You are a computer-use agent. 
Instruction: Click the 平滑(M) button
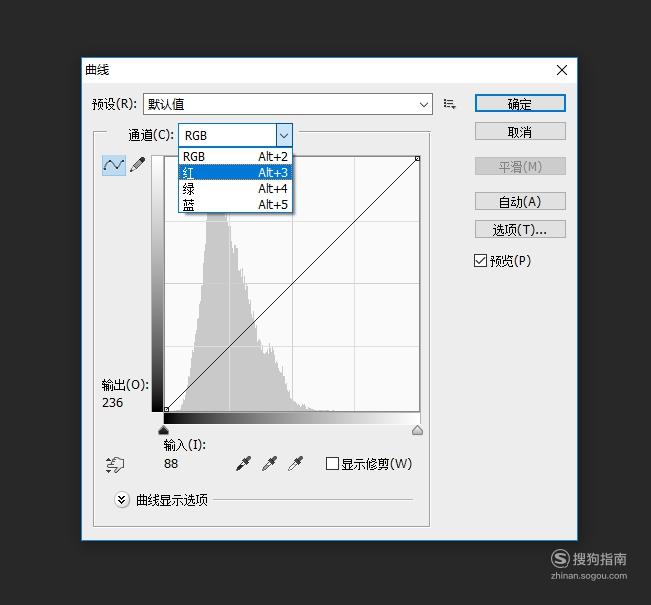(x=520, y=167)
